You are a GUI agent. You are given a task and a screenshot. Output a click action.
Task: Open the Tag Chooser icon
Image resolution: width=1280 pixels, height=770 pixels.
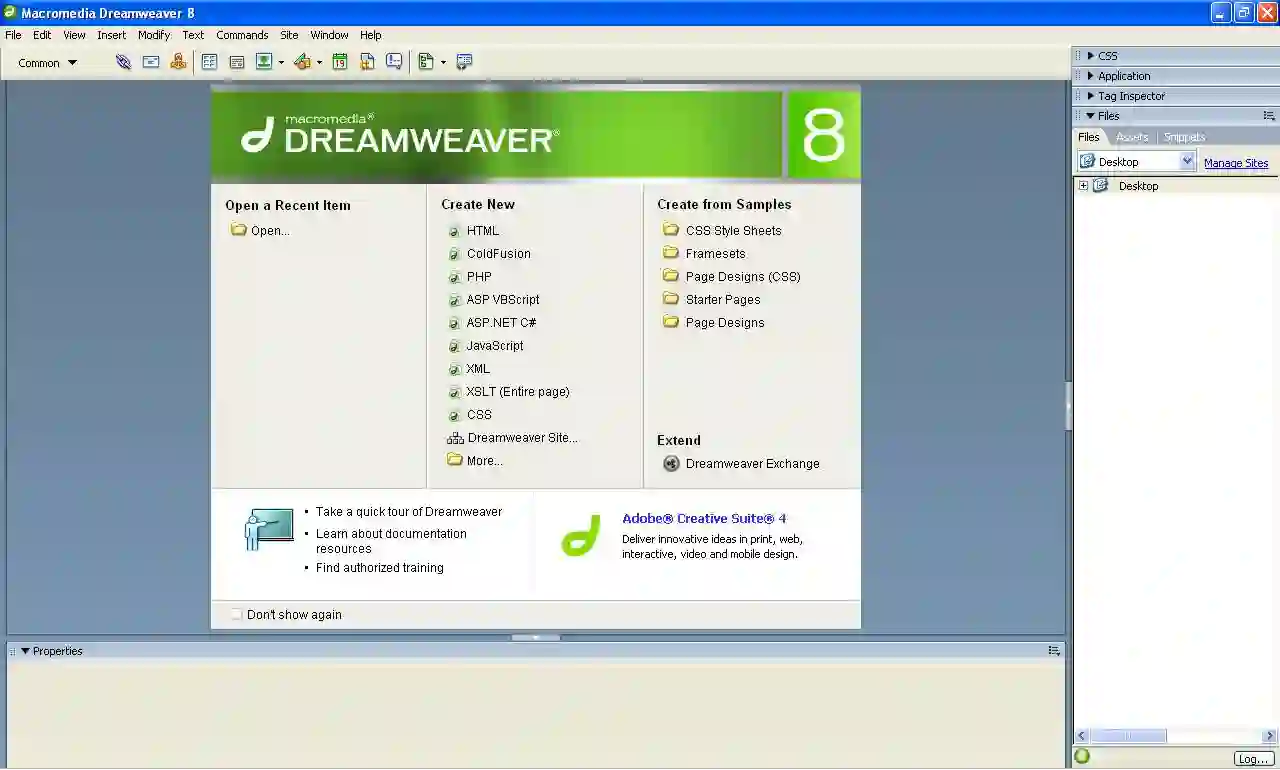point(464,62)
